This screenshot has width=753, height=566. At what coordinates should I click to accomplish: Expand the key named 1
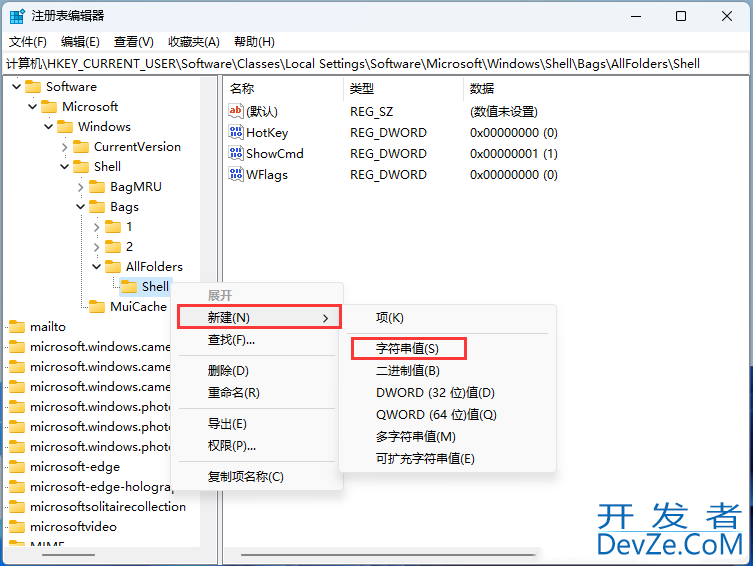pos(97,227)
